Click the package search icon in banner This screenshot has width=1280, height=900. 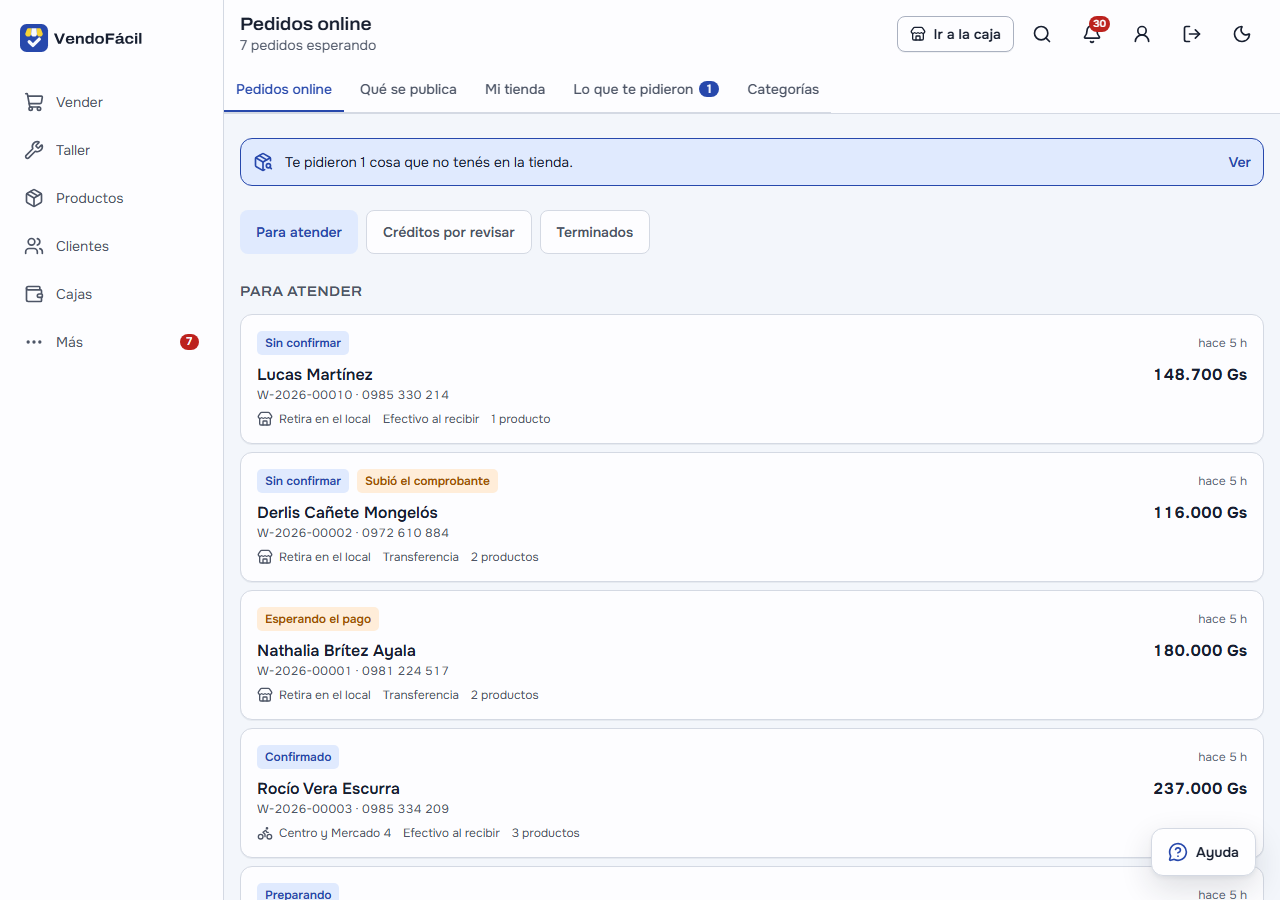[263, 162]
